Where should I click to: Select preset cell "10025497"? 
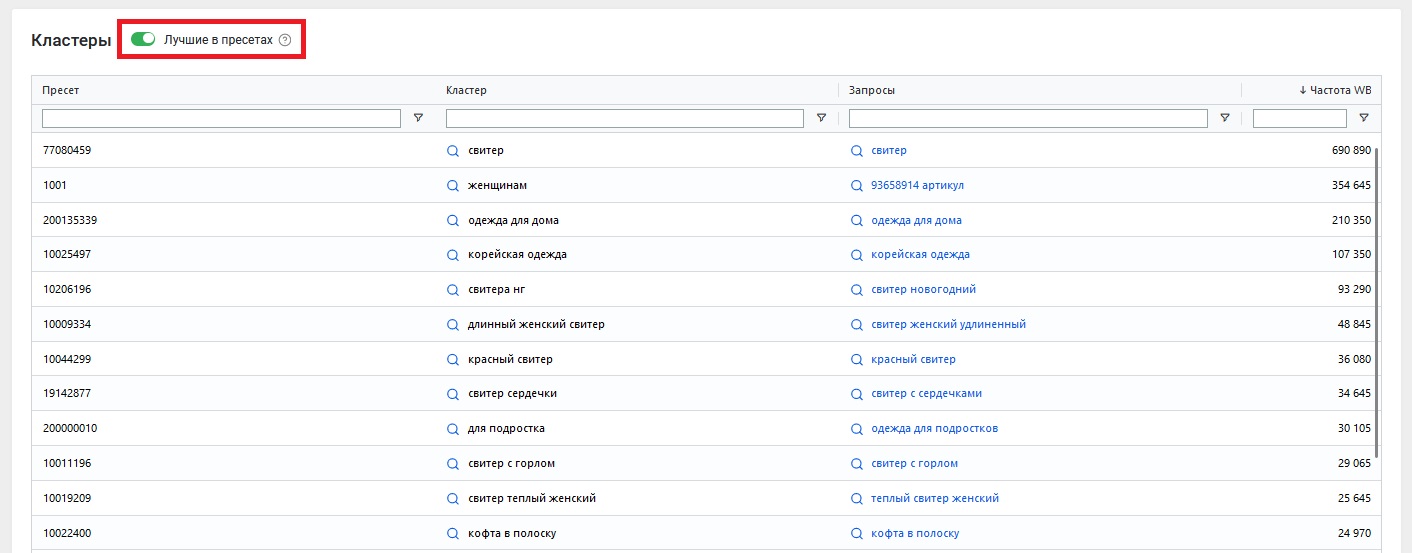point(67,255)
